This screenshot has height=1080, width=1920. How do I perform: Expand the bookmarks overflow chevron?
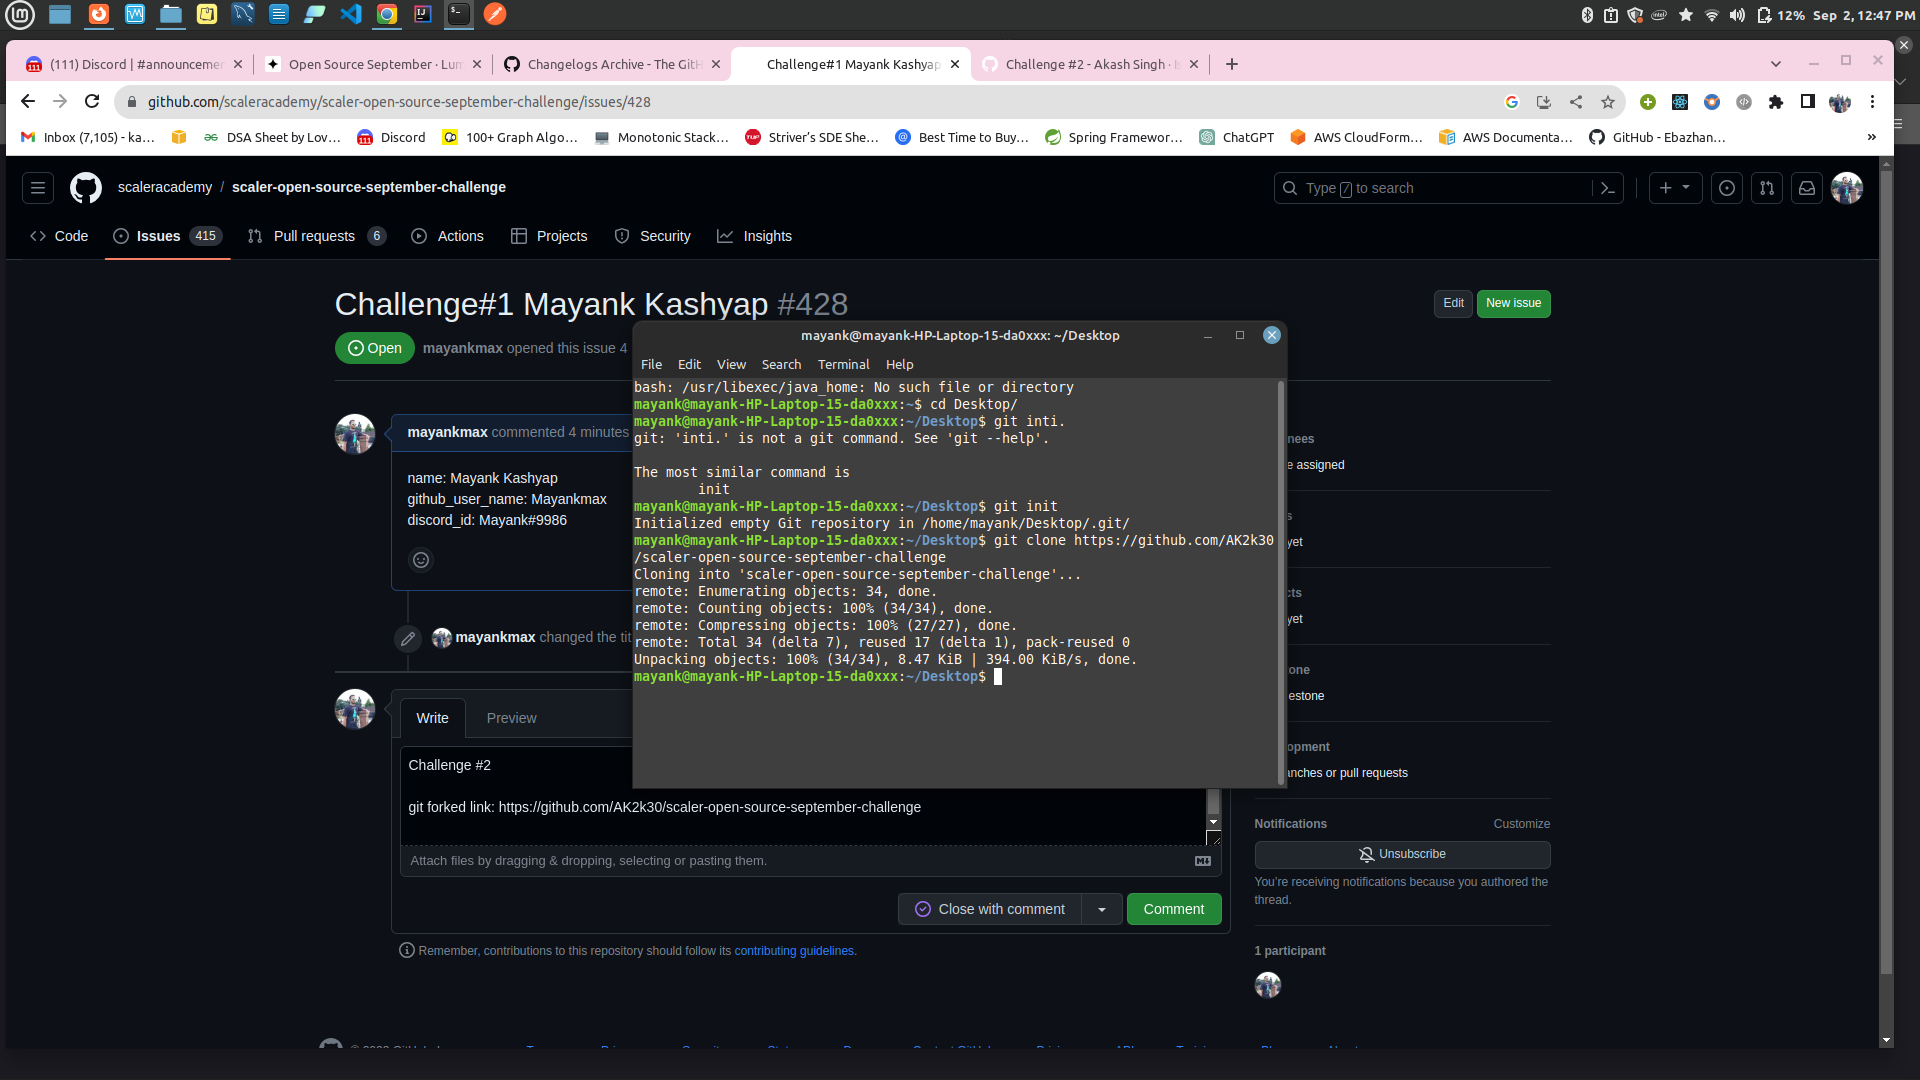pyautogui.click(x=1871, y=137)
